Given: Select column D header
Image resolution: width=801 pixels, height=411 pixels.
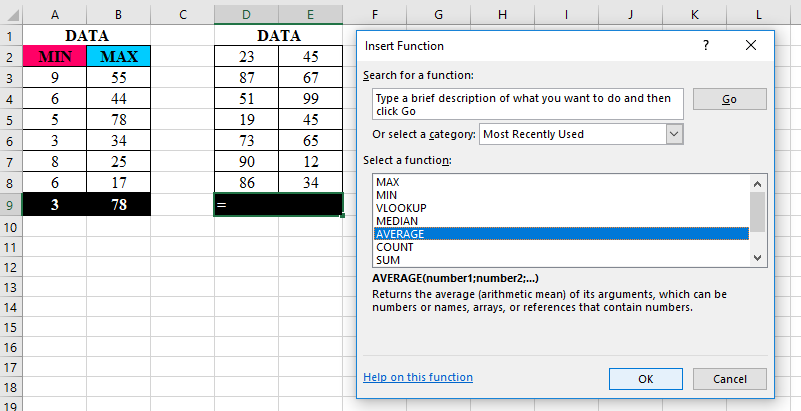Looking at the screenshot, I should point(246,15).
